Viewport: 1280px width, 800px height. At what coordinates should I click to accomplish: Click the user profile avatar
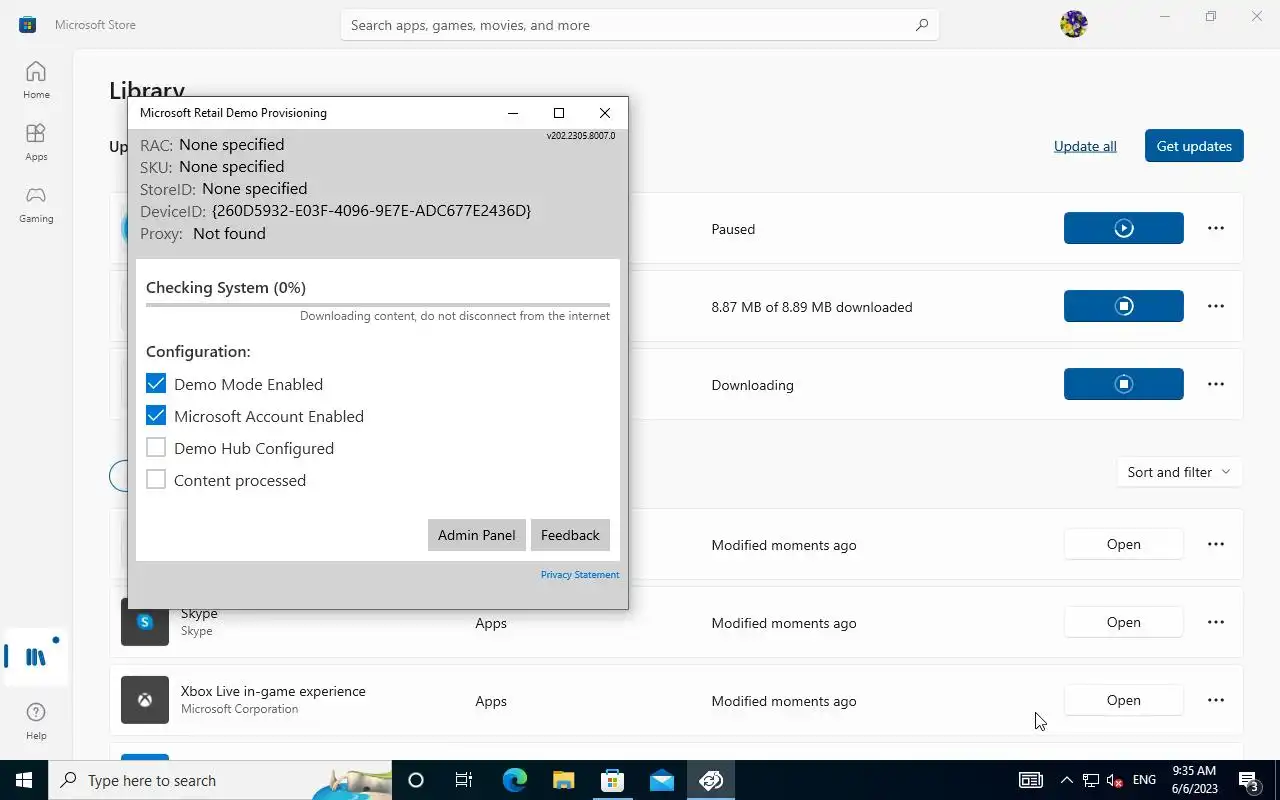pyautogui.click(x=1073, y=24)
